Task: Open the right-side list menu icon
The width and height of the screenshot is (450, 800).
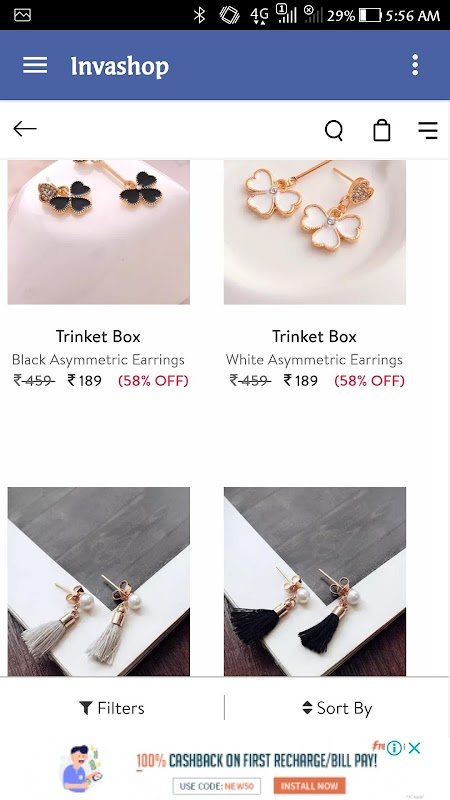Action: (x=428, y=130)
